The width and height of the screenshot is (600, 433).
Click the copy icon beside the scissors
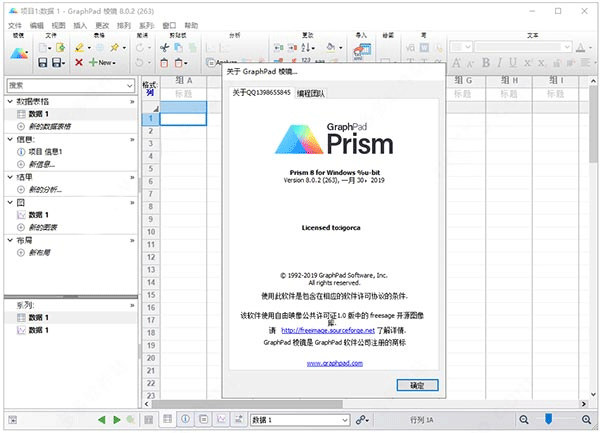[178, 48]
